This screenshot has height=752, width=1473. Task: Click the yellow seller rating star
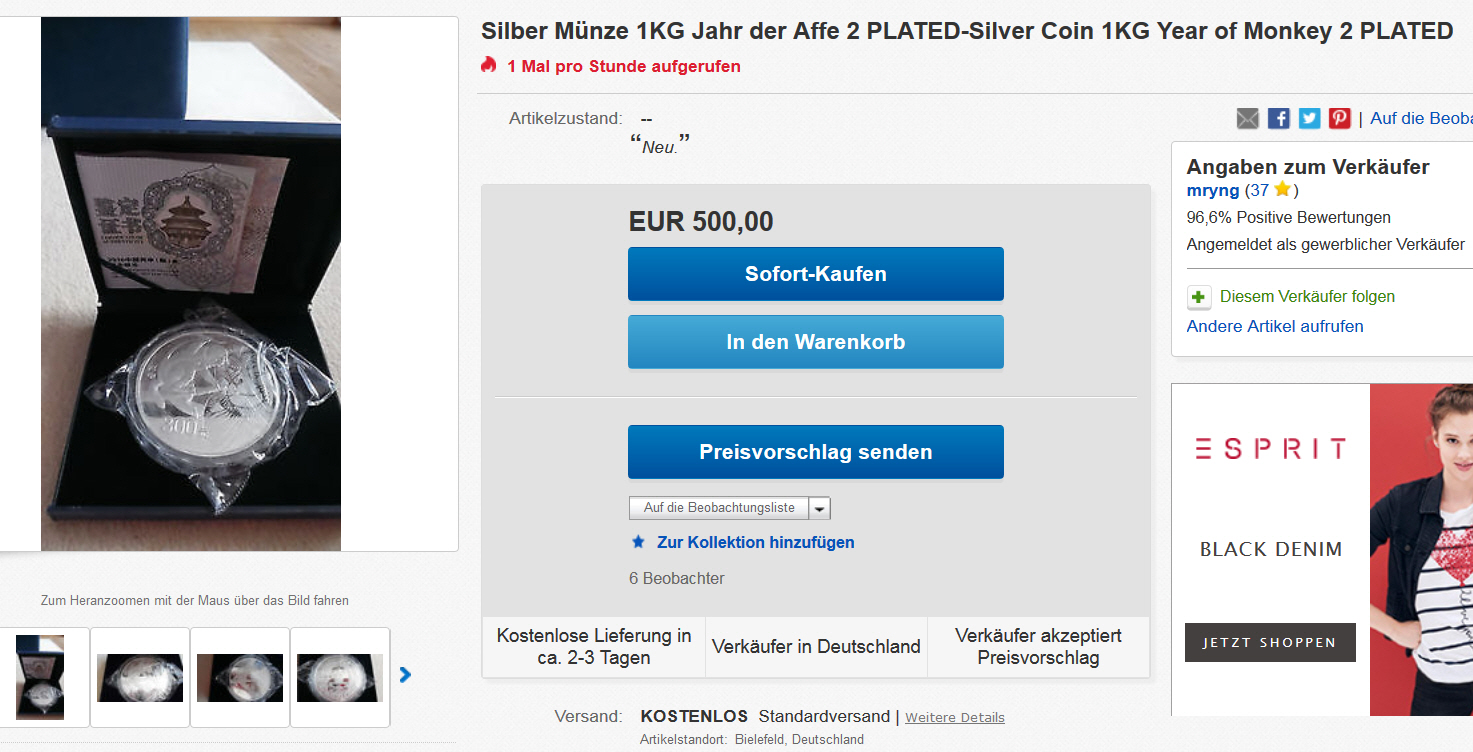(x=1282, y=190)
